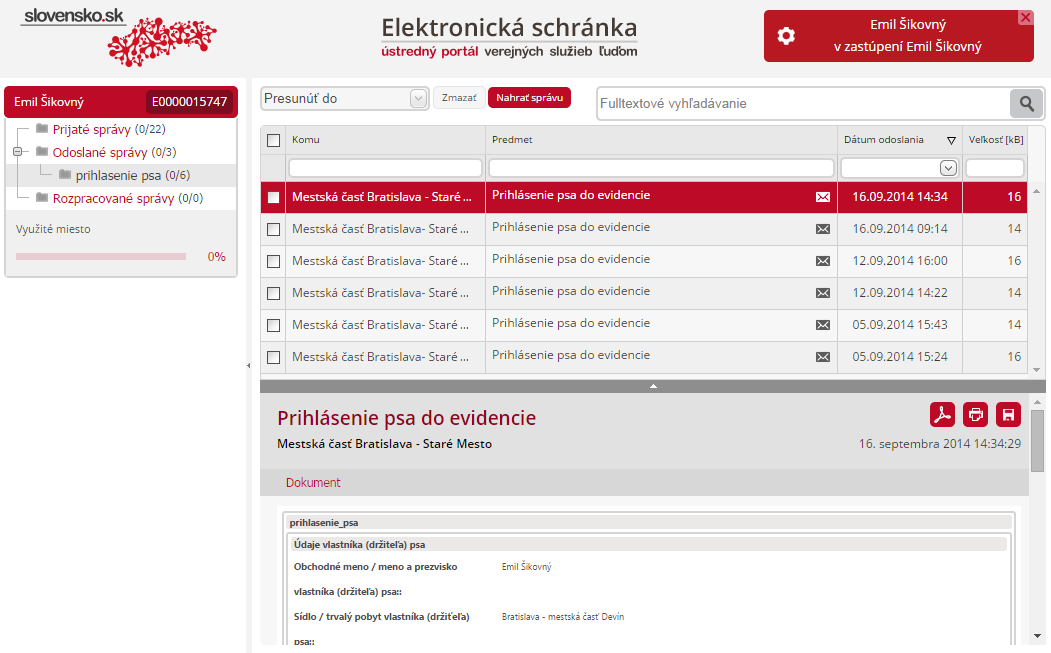Toggle select-all checkbox in table header
1051x653 pixels.
(x=274, y=141)
